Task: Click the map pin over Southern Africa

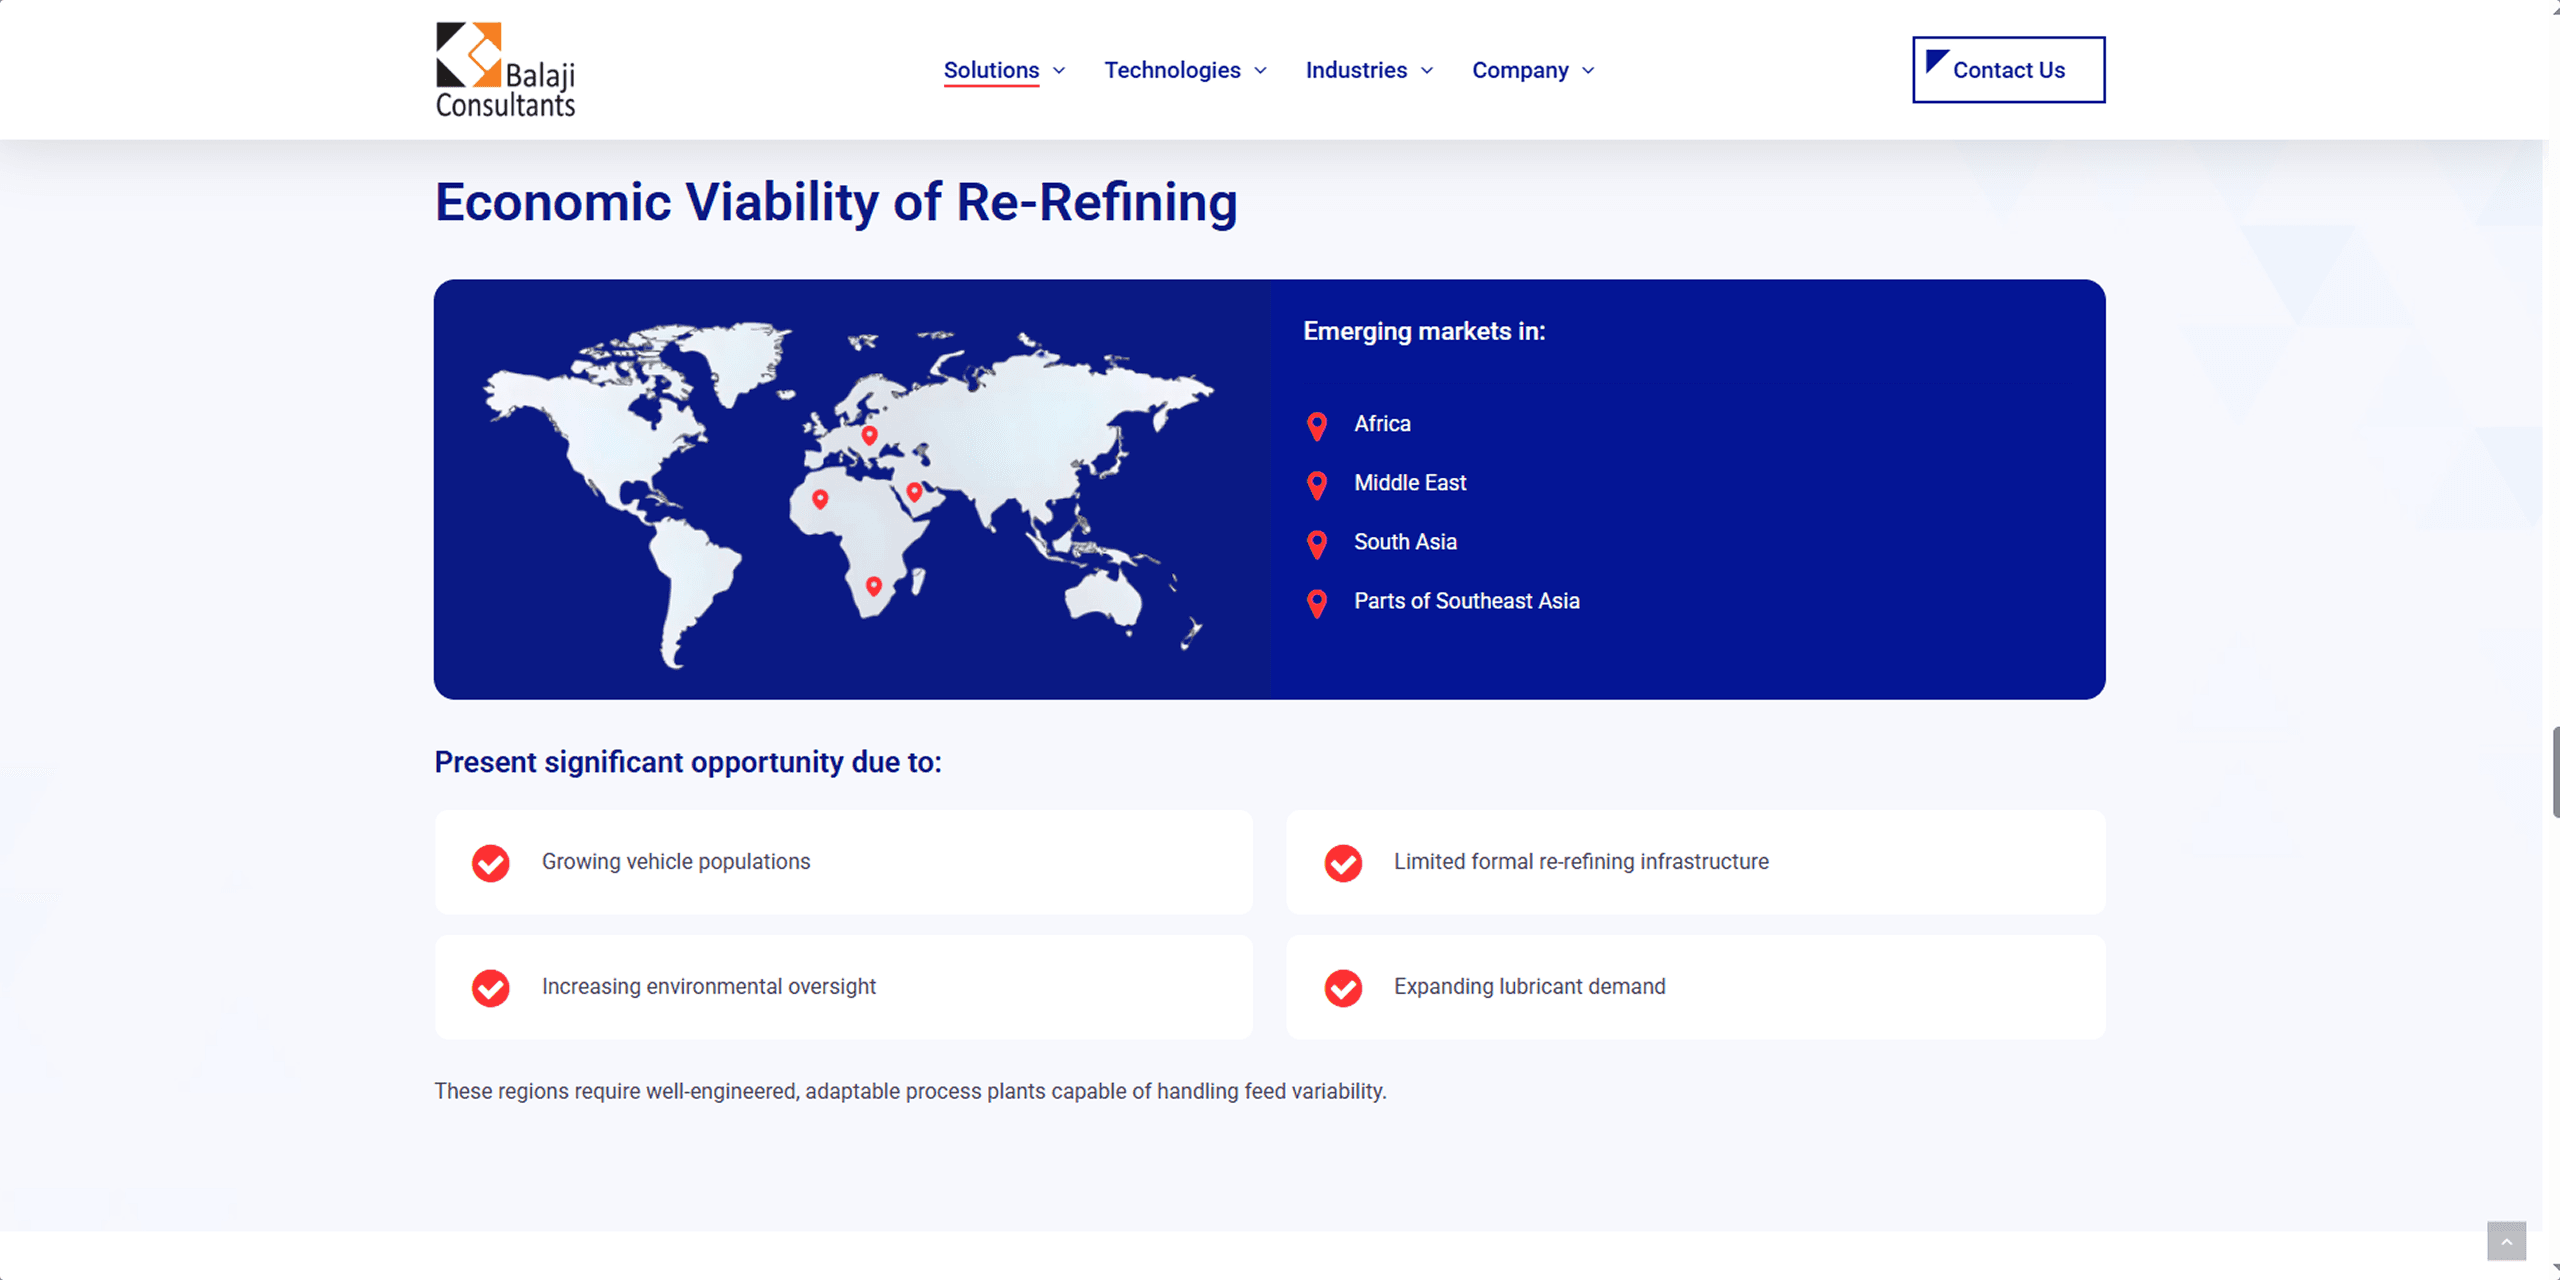Action: pyautogui.click(x=874, y=586)
